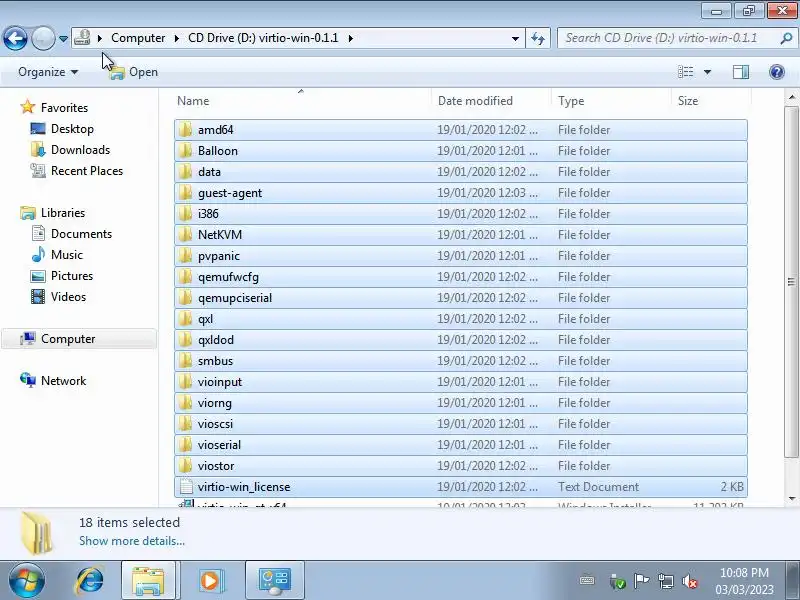Viewport: 800px width, 600px height.
Task: Expand breadcrumb arrow after CD Drive path
Action: pos(351,38)
